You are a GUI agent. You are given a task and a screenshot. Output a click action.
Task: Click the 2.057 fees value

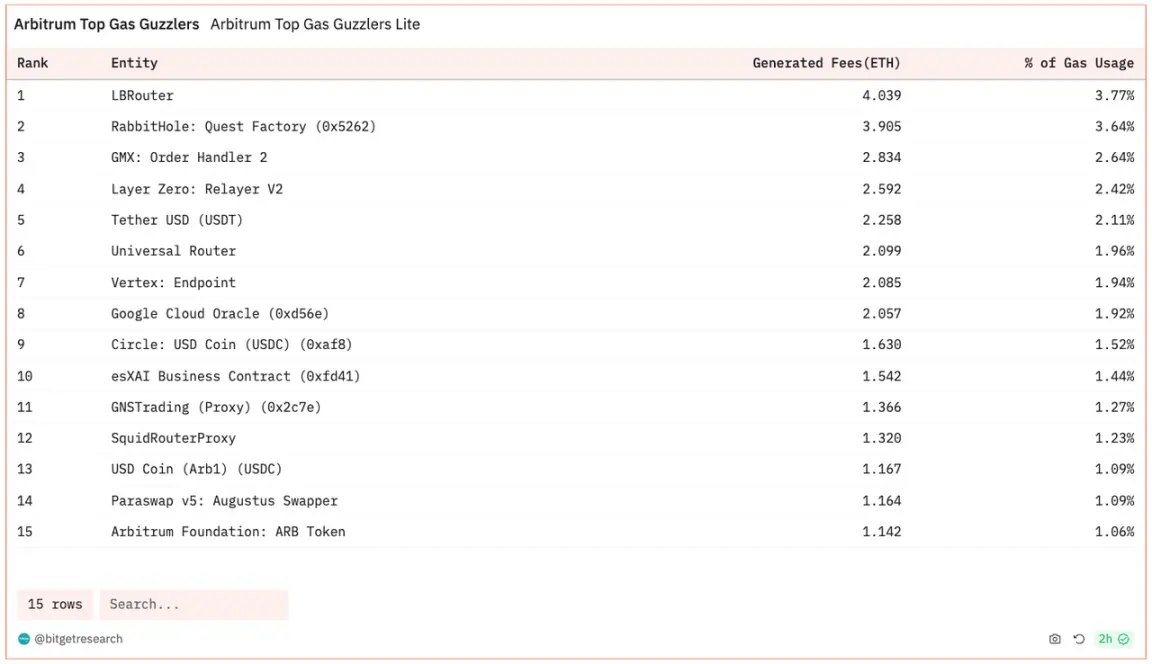(882, 314)
